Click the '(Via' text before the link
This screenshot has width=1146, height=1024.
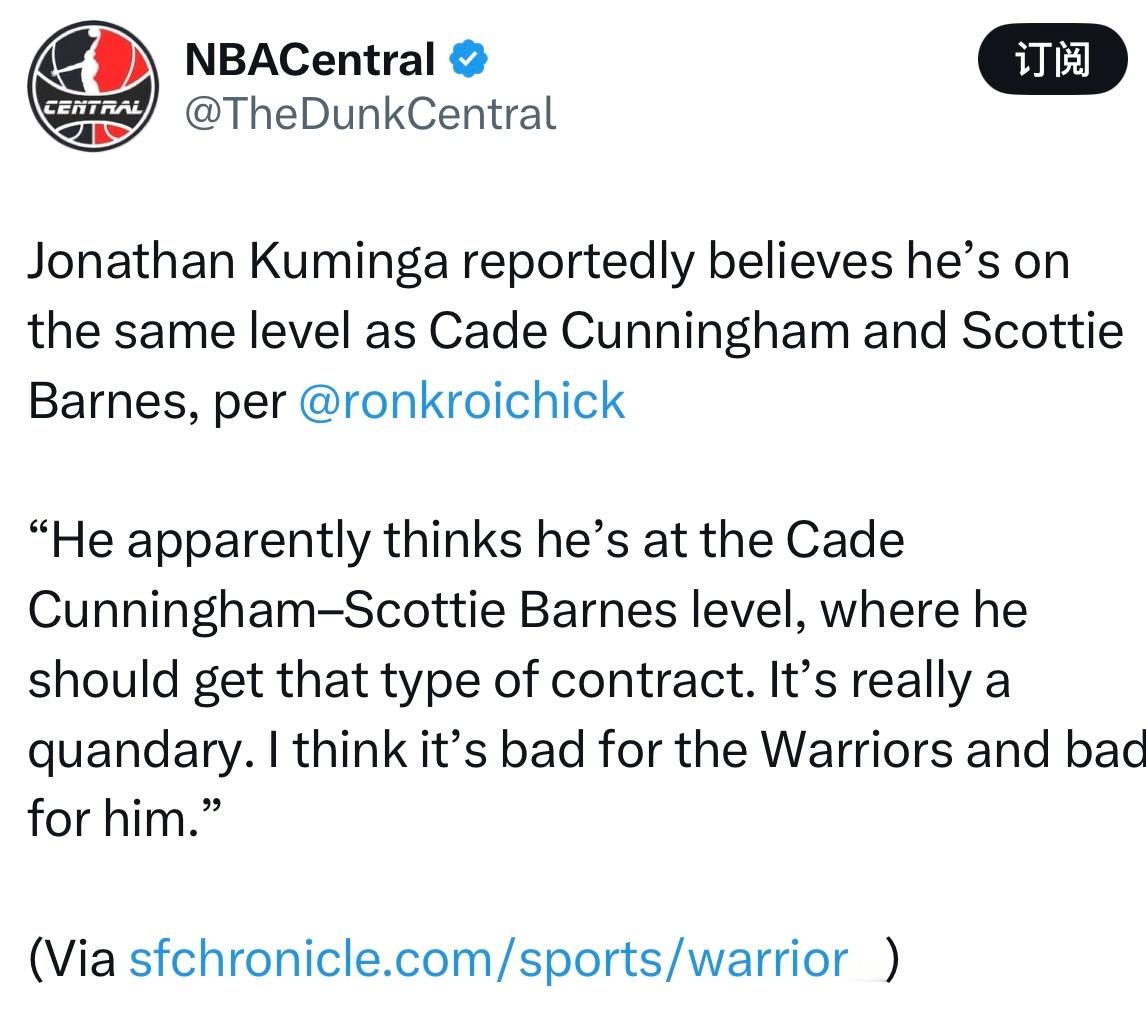tap(72, 959)
